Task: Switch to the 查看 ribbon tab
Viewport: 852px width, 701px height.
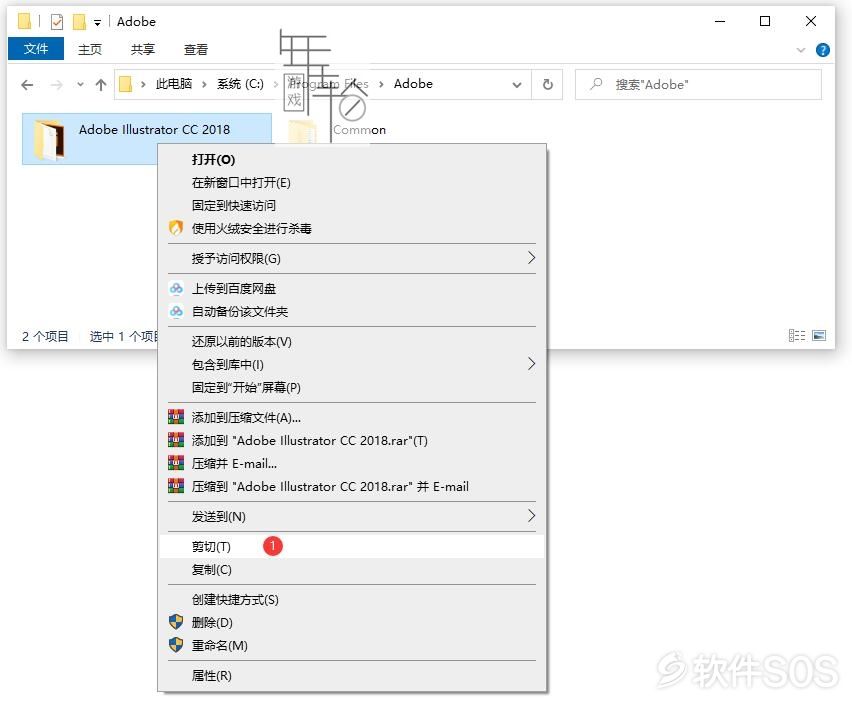Action: pos(196,49)
